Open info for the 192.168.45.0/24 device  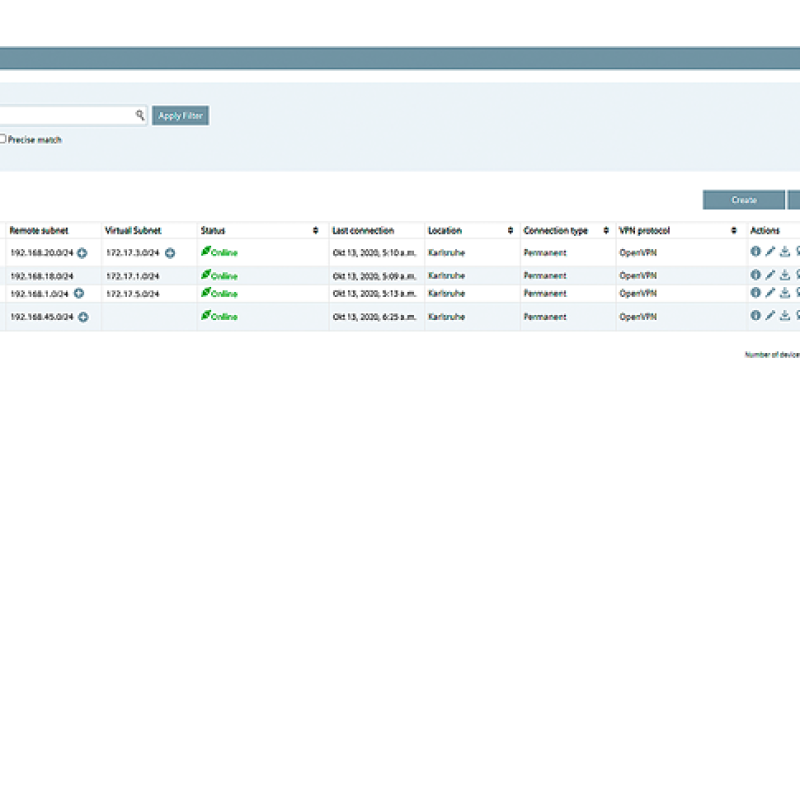pyautogui.click(x=756, y=316)
